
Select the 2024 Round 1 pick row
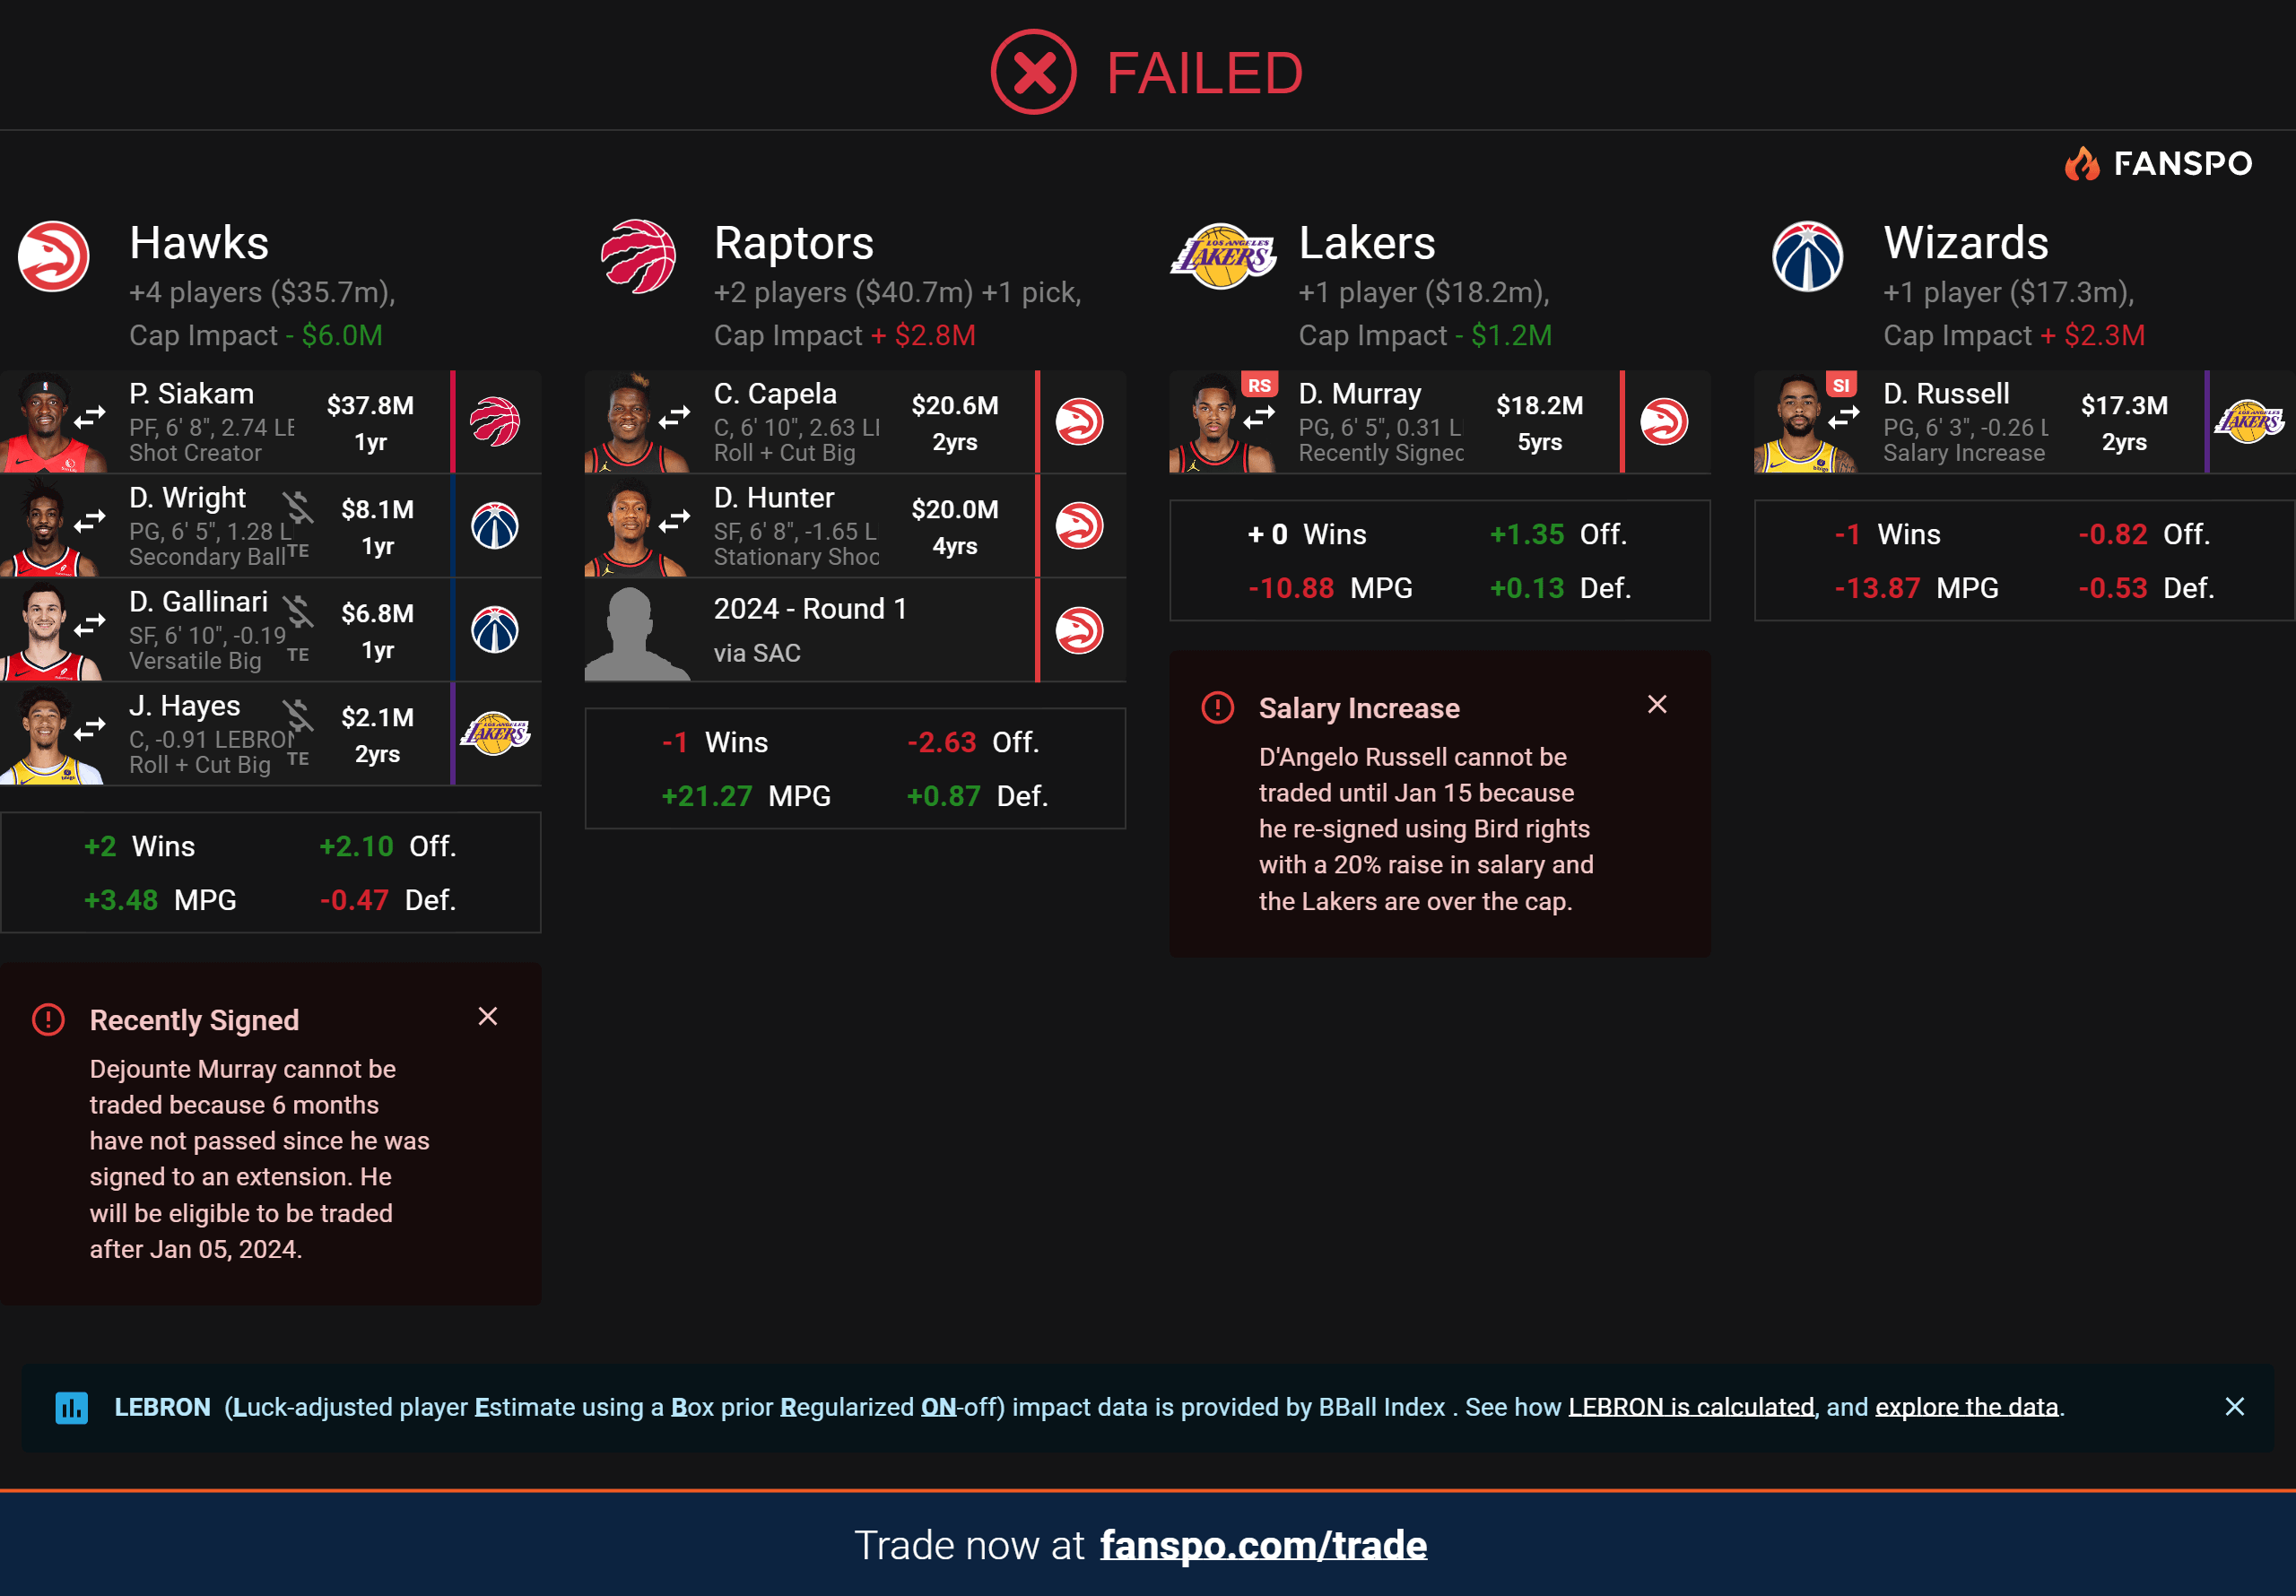coord(810,630)
